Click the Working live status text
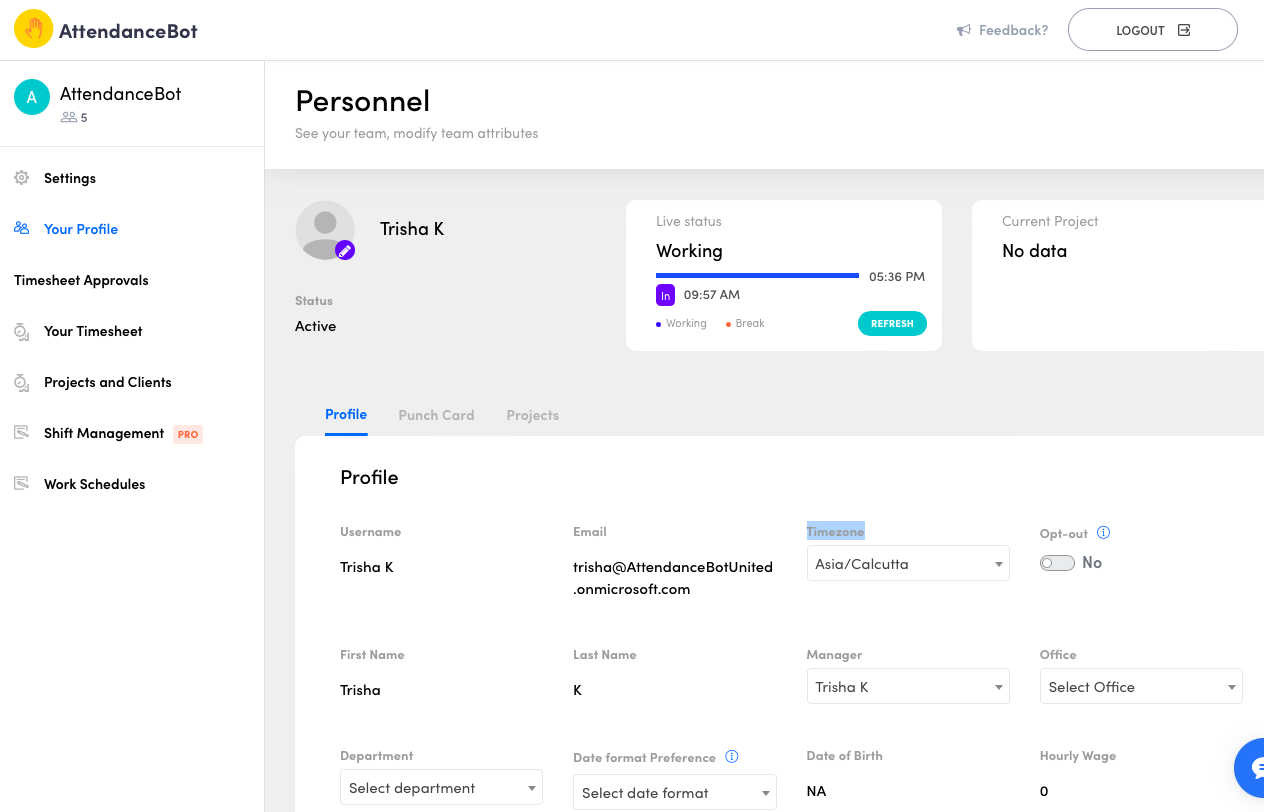The image size is (1264, 812). click(689, 251)
